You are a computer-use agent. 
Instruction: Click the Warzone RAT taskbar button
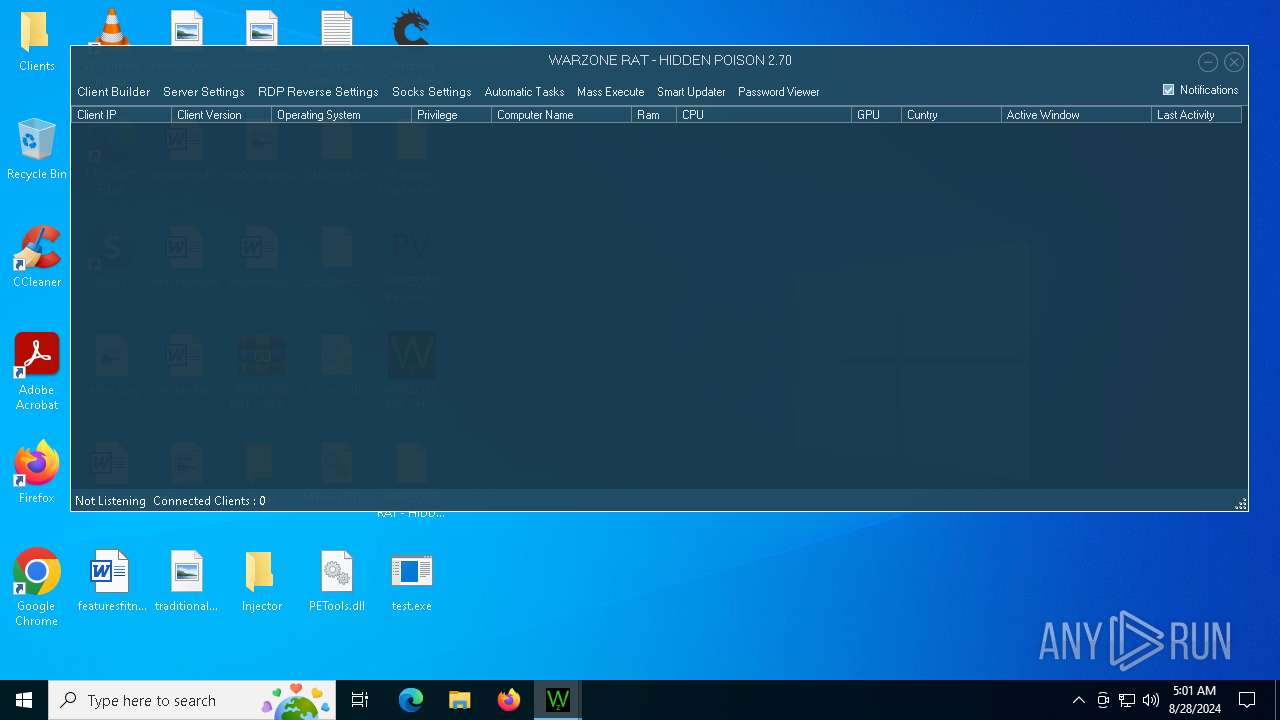[558, 700]
